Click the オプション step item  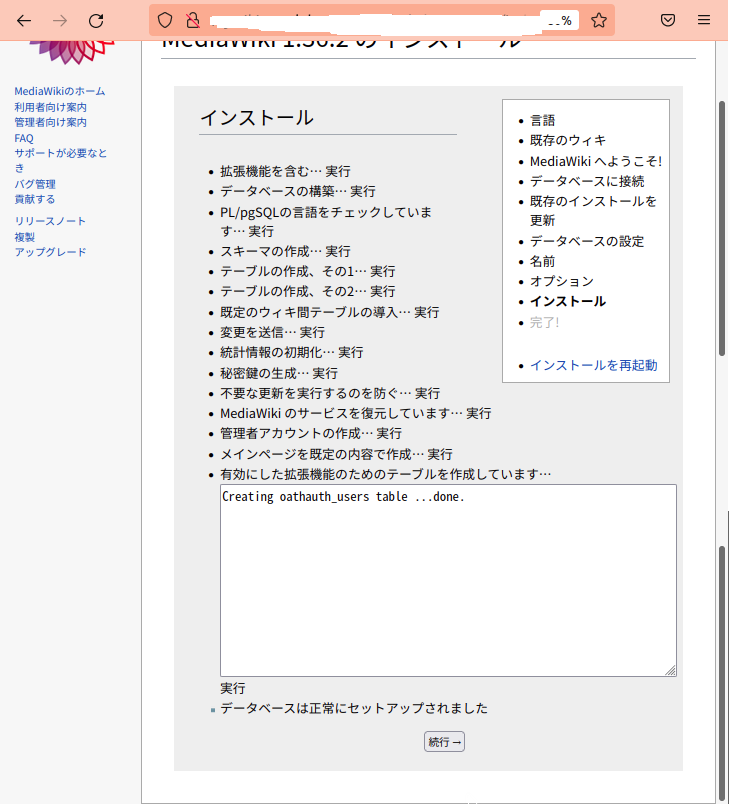(x=561, y=282)
